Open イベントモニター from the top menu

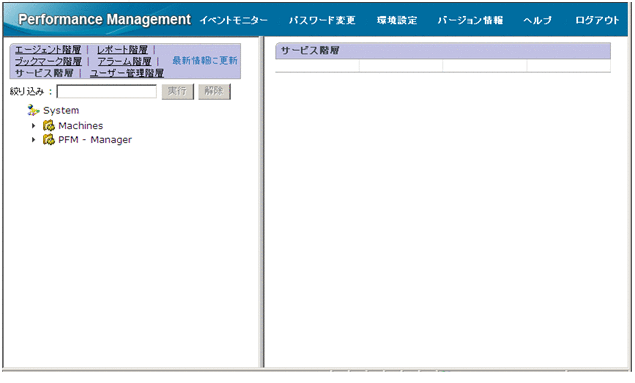point(234,20)
